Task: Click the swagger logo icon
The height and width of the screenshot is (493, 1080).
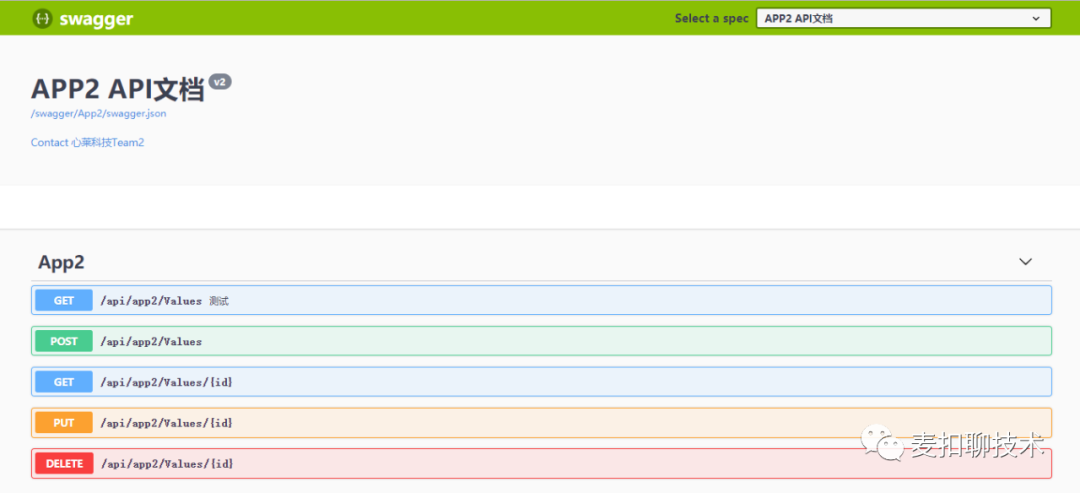Action: point(43,19)
